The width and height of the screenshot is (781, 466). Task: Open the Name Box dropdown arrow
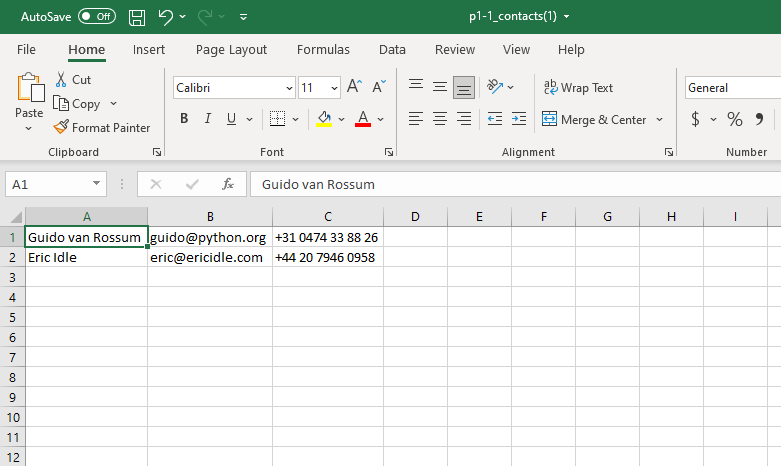coord(96,184)
